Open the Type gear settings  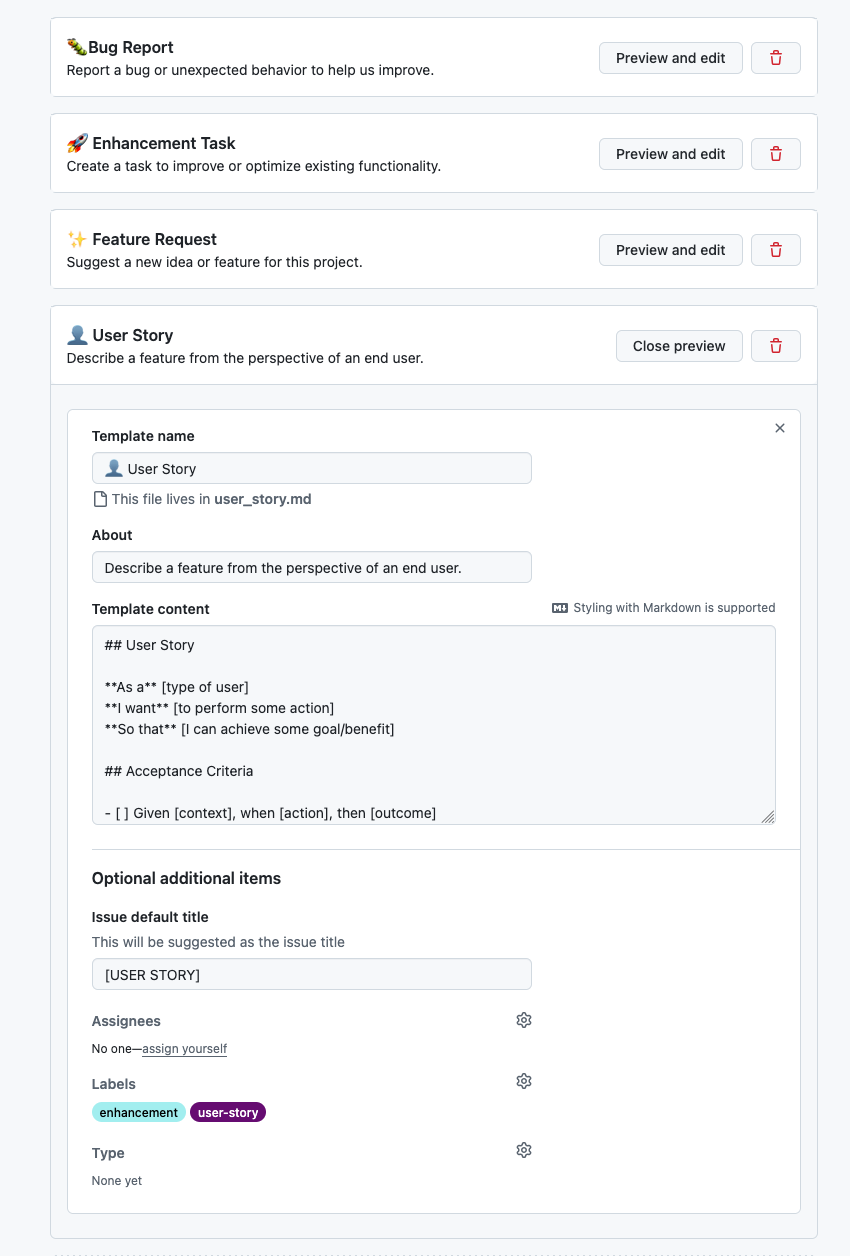pyautogui.click(x=524, y=1150)
